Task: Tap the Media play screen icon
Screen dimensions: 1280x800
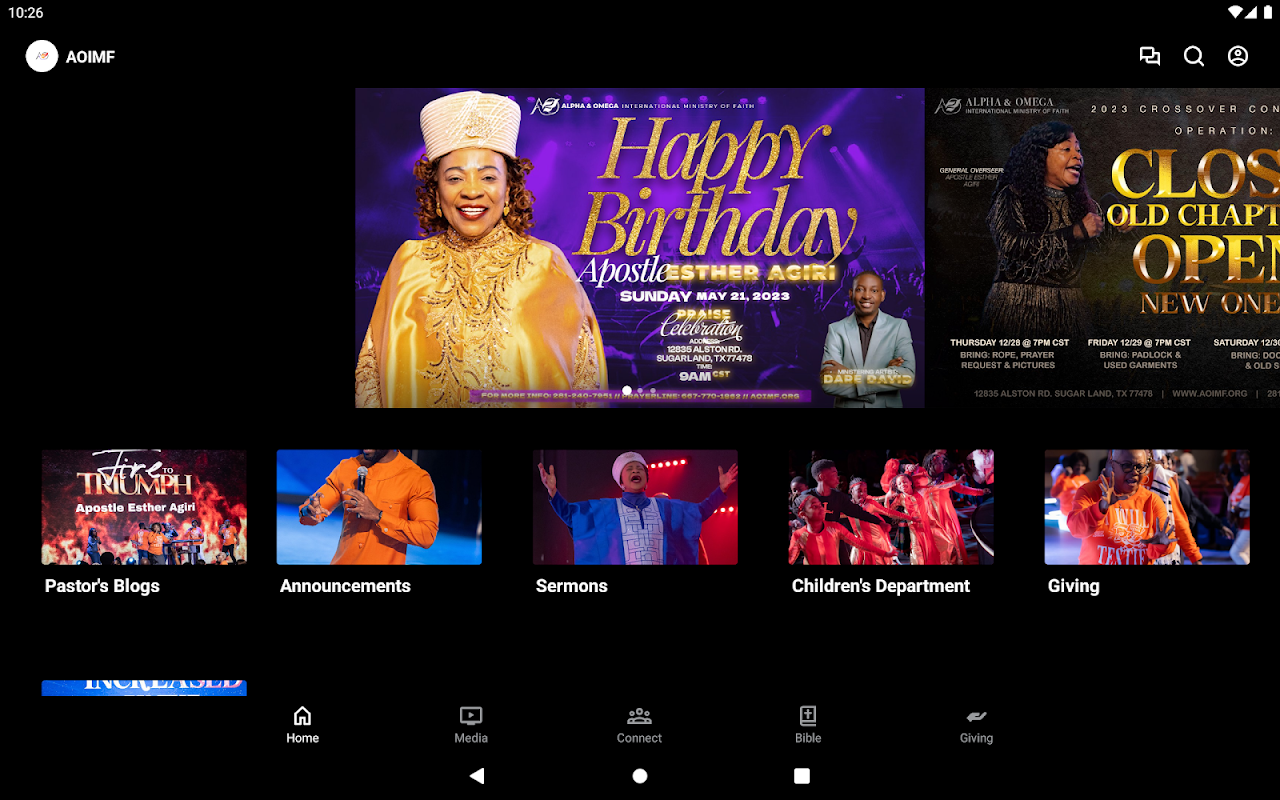Action: coord(471,716)
